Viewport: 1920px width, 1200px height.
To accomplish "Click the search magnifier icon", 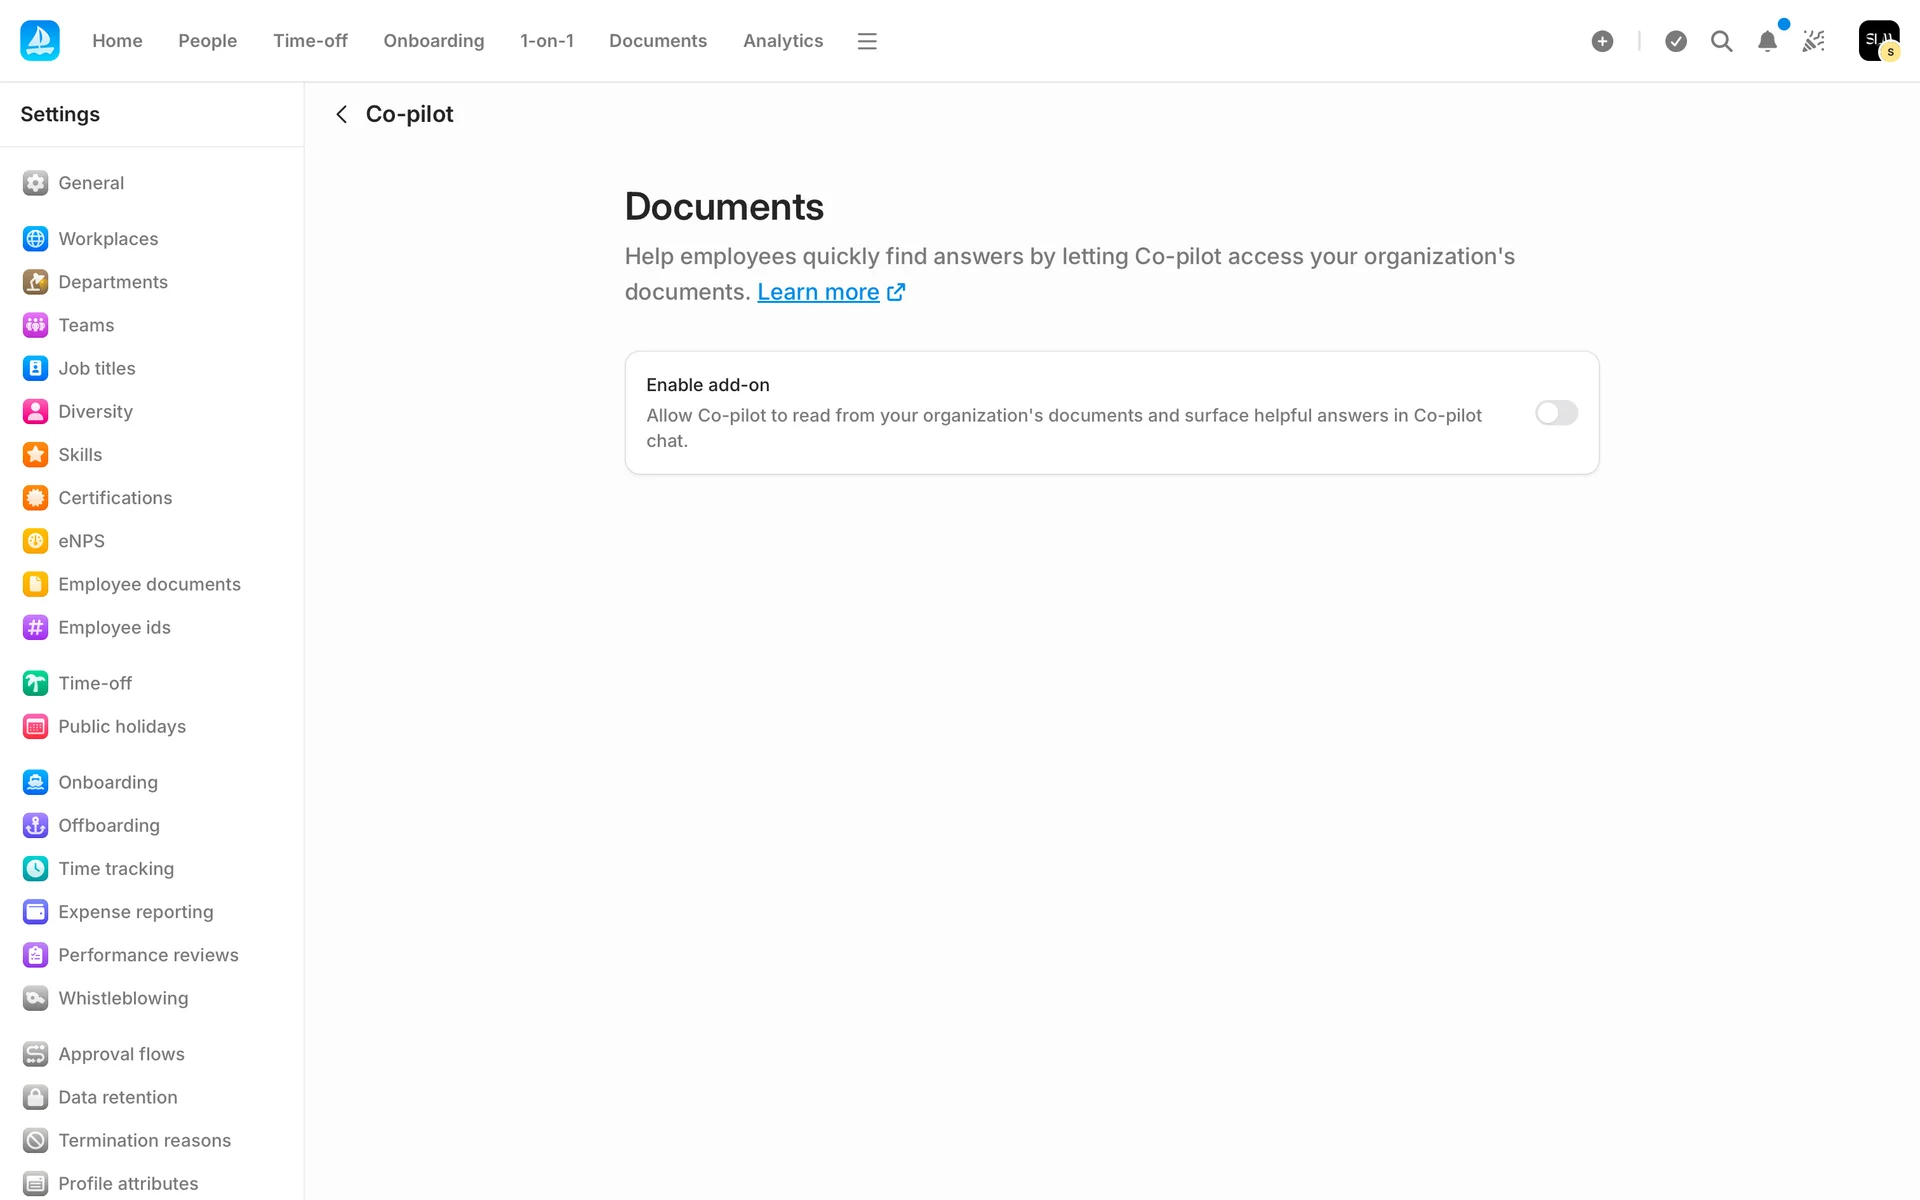I will 1721,41.
